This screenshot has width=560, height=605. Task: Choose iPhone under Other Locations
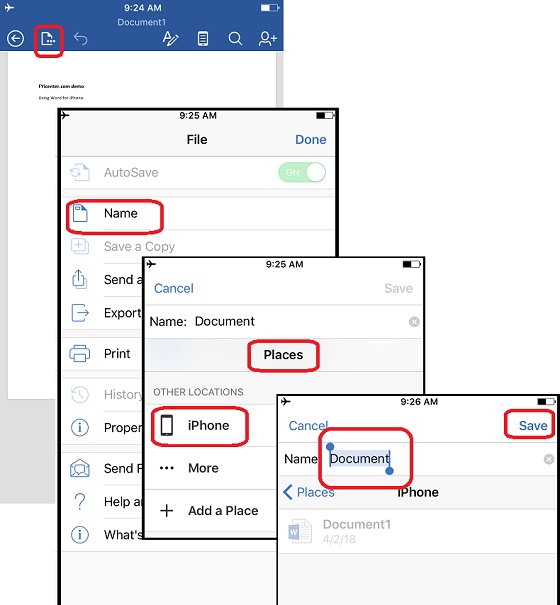click(208, 426)
